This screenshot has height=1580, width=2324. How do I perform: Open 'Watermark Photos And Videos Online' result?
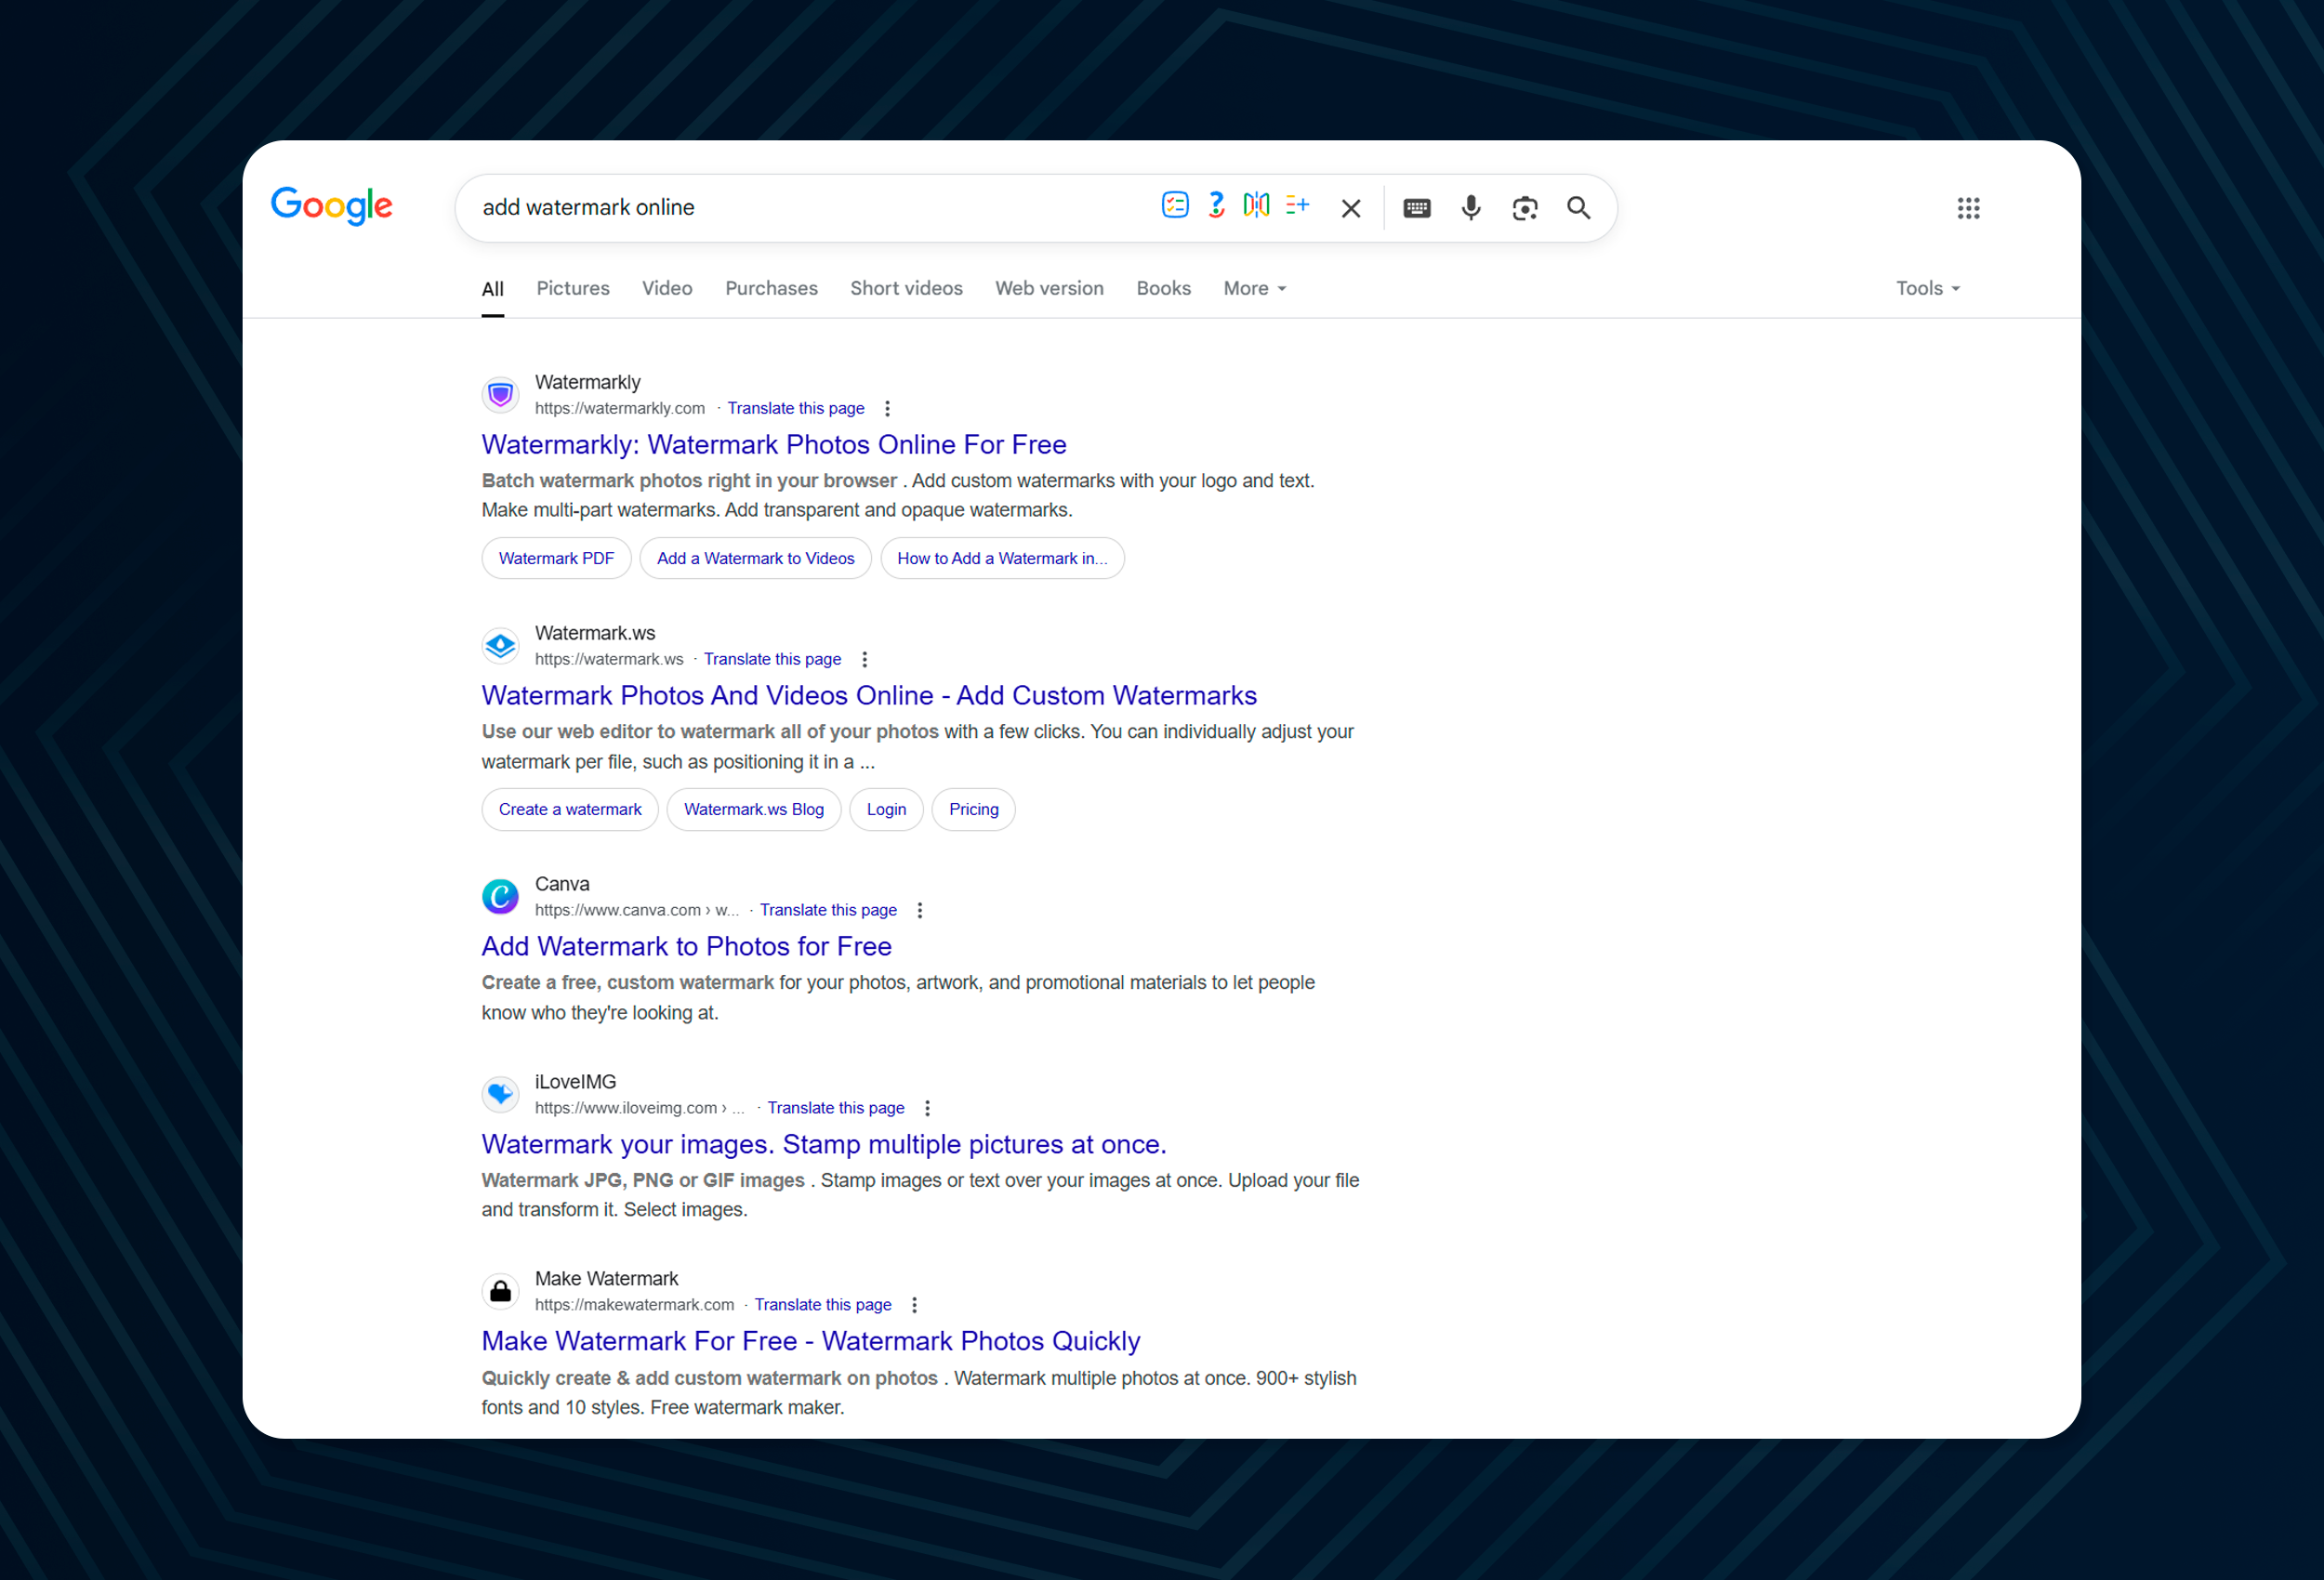(x=869, y=695)
